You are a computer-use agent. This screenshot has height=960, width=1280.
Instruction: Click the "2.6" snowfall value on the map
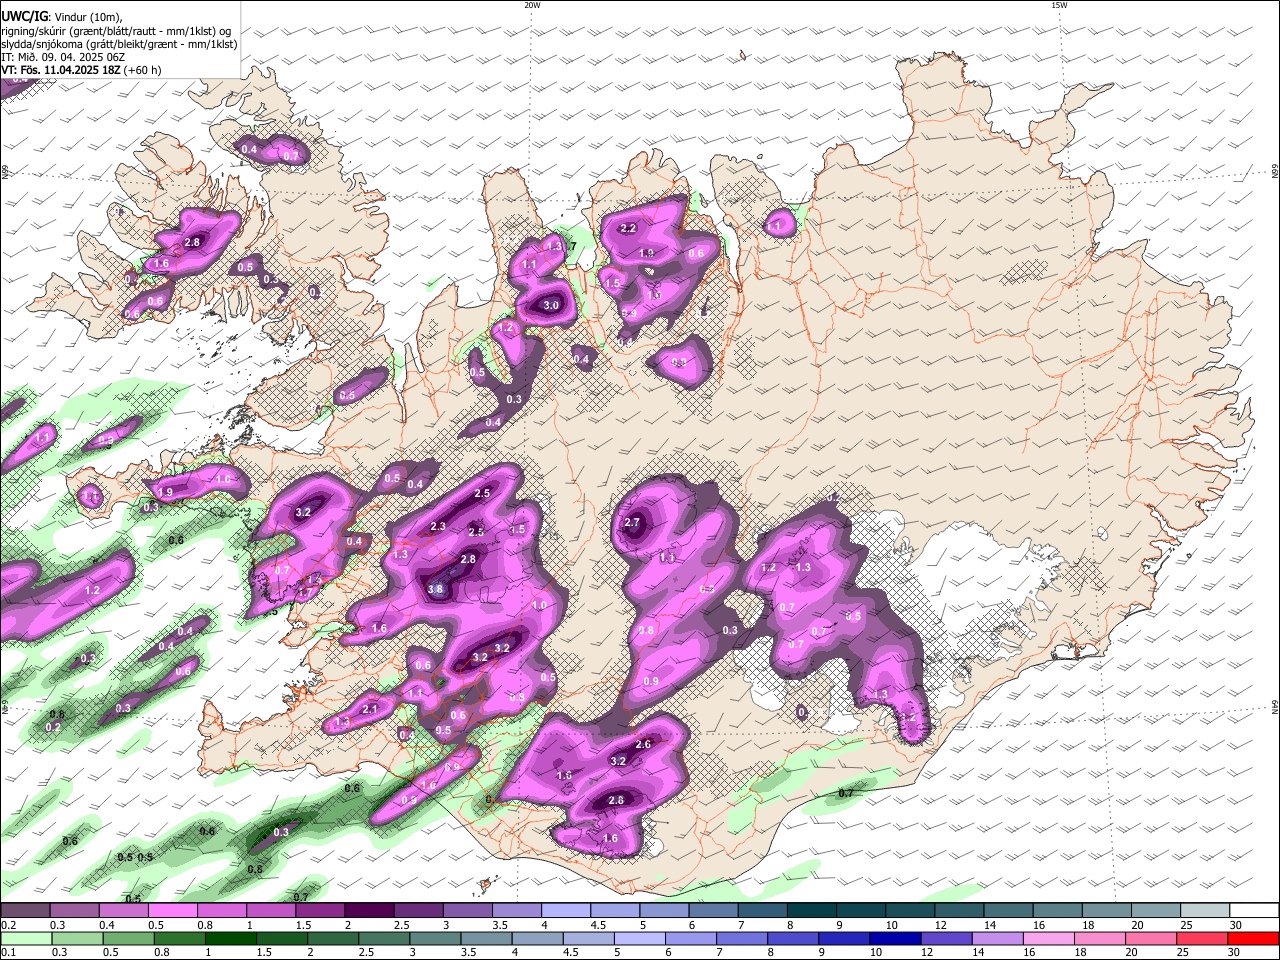[x=643, y=744]
